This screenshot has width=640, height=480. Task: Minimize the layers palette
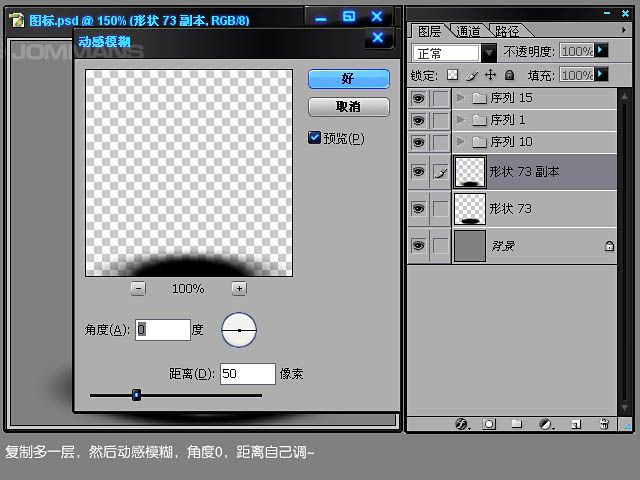click(x=607, y=13)
